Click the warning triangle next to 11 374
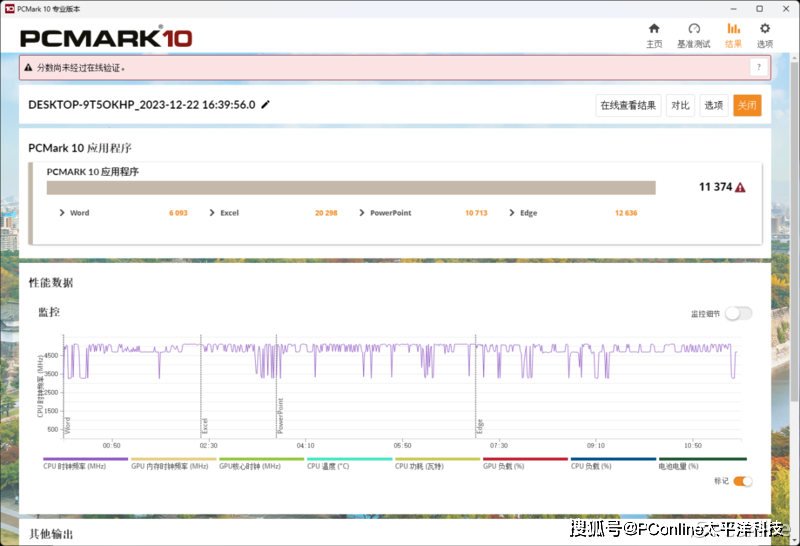This screenshot has height=546, width=800. click(x=740, y=187)
